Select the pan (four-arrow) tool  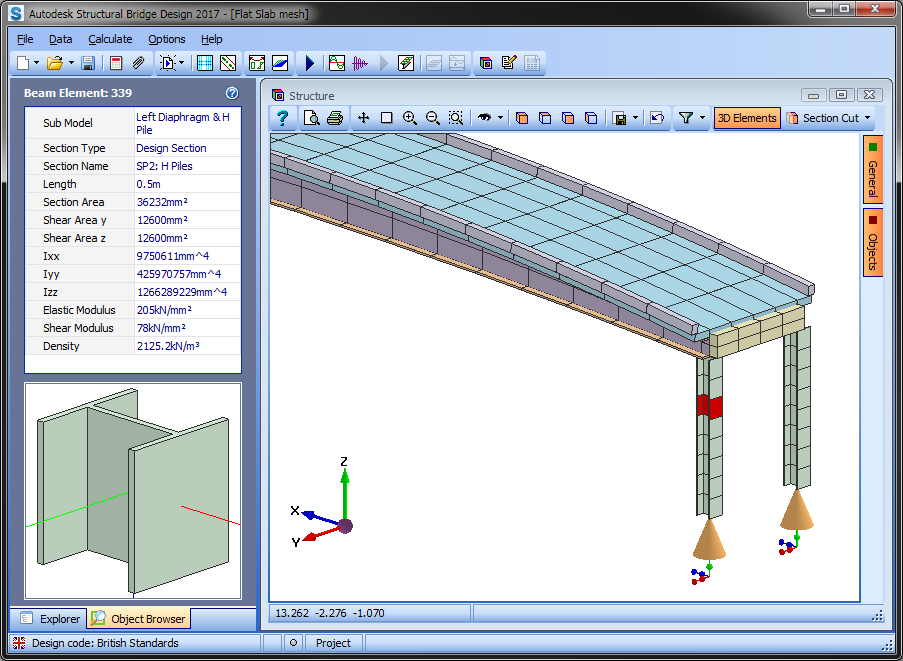pos(363,118)
